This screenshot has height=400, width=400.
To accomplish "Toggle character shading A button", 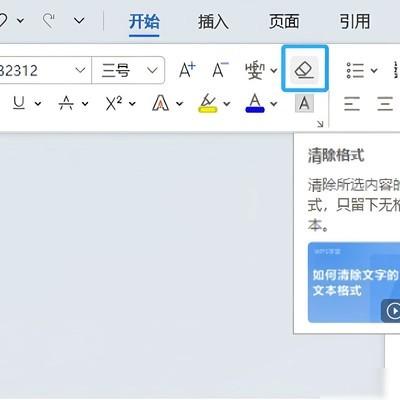I will click(x=304, y=103).
